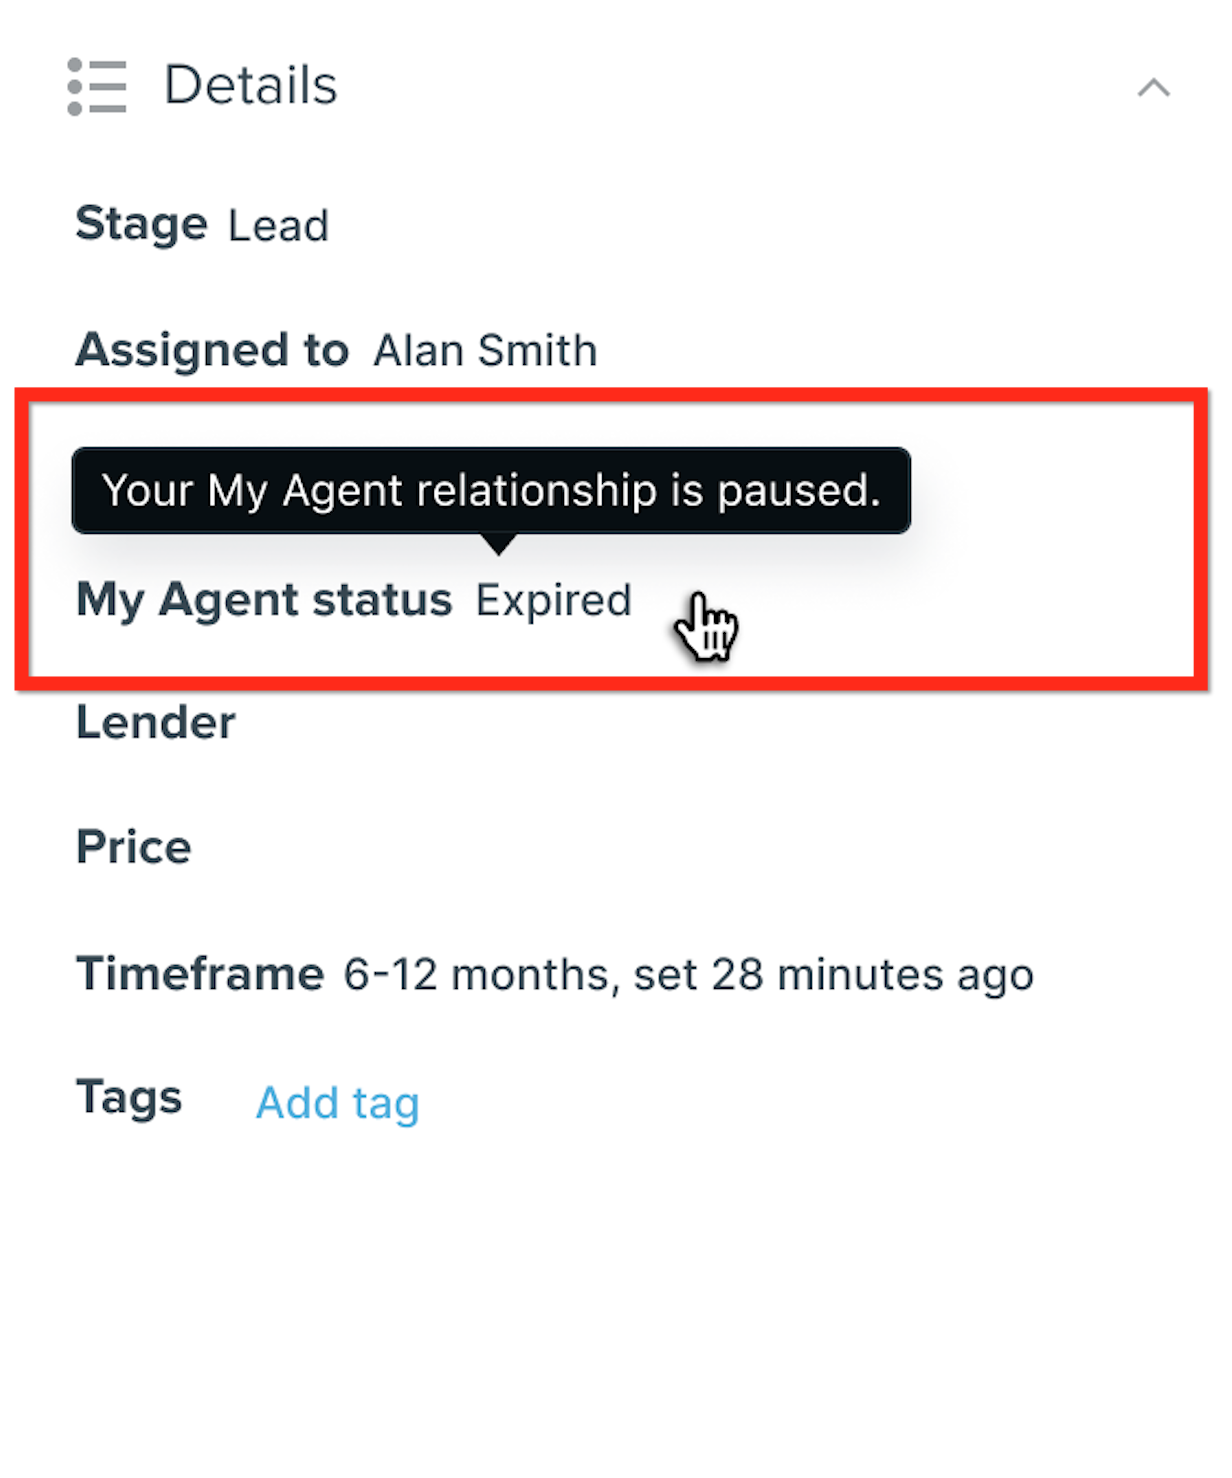
Task: Select the Expired status value
Action: pyautogui.click(x=553, y=601)
